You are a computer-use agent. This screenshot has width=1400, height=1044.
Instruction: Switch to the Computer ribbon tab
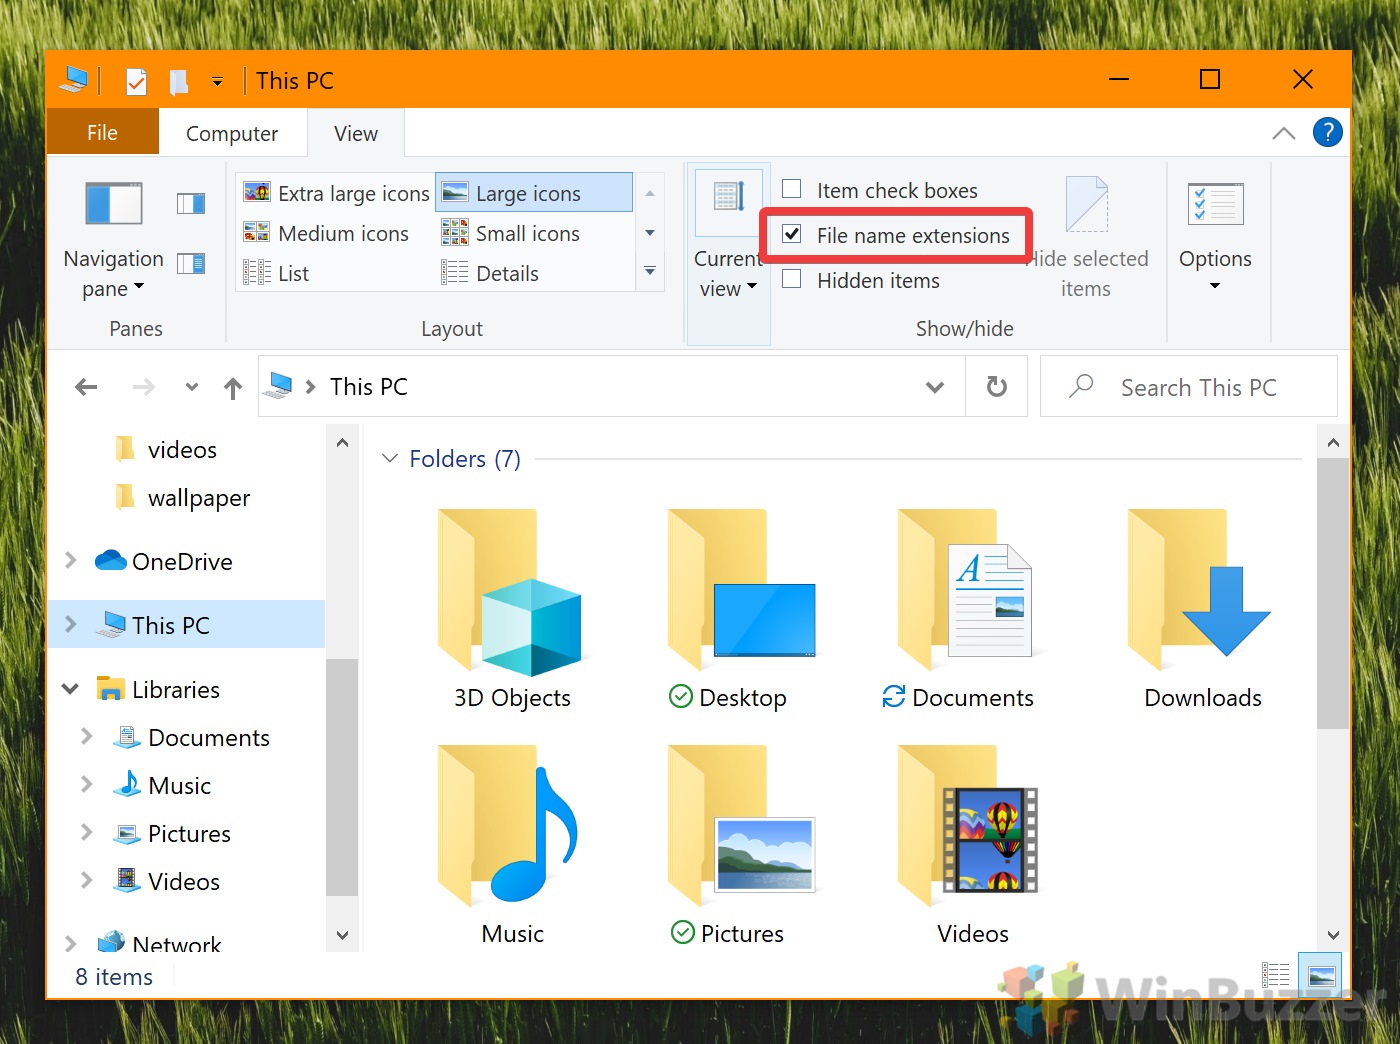tap(231, 132)
